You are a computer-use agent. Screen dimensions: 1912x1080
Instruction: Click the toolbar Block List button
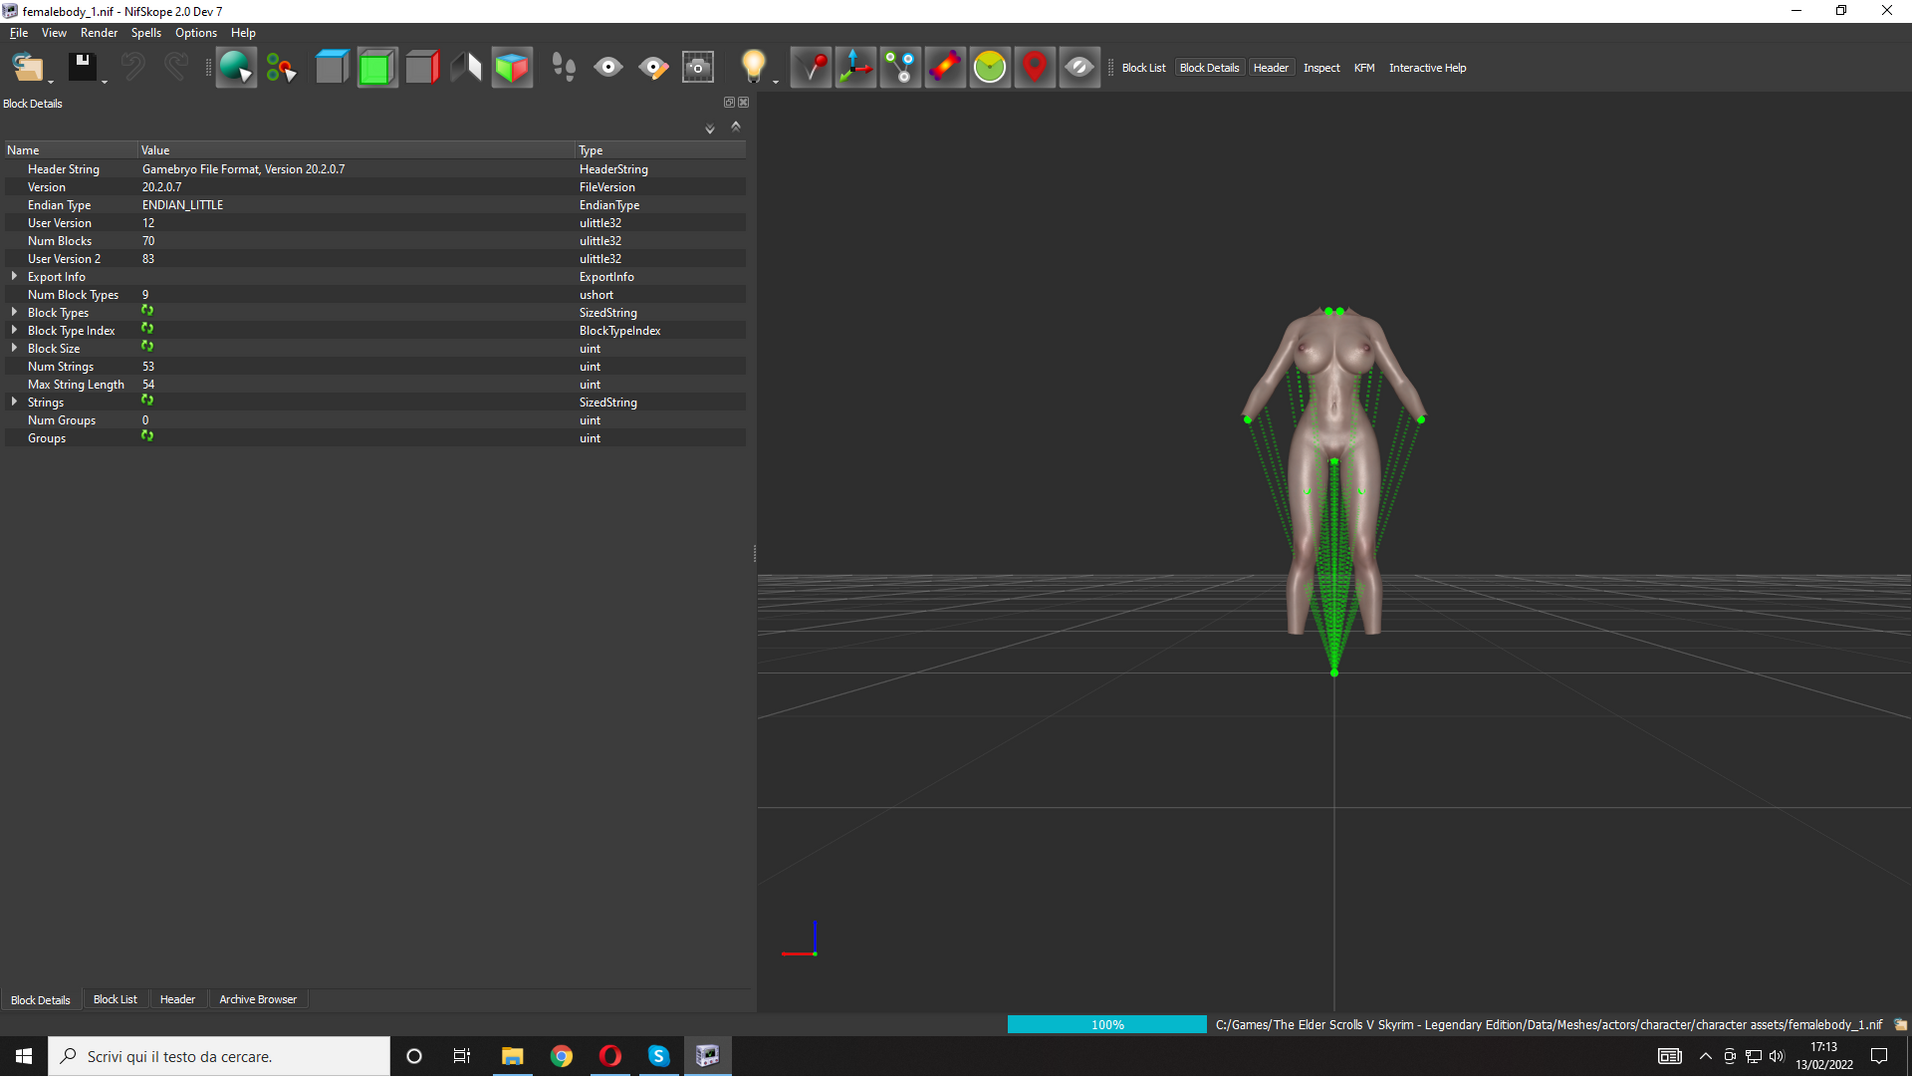(x=1144, y=68)
